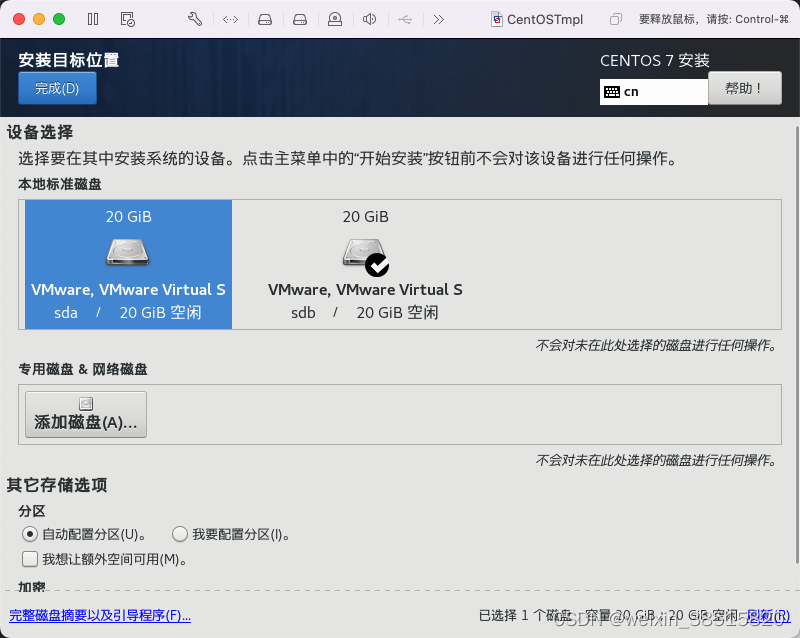The width and height of the screenshot is (800, 638).
Task: Click the macOS green zoom window button
Action: point(59,19)
